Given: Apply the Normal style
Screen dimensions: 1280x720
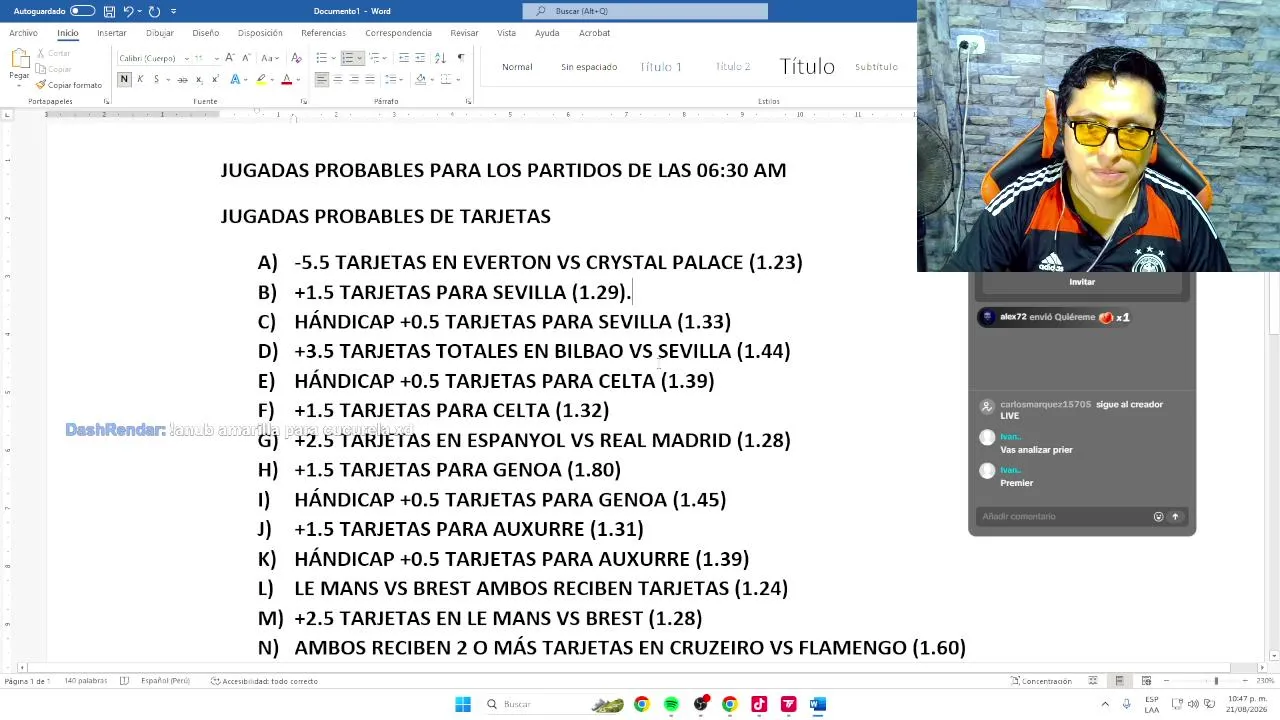Looking at the screenshot, I should pyautogui.click(x=517, y=67).
